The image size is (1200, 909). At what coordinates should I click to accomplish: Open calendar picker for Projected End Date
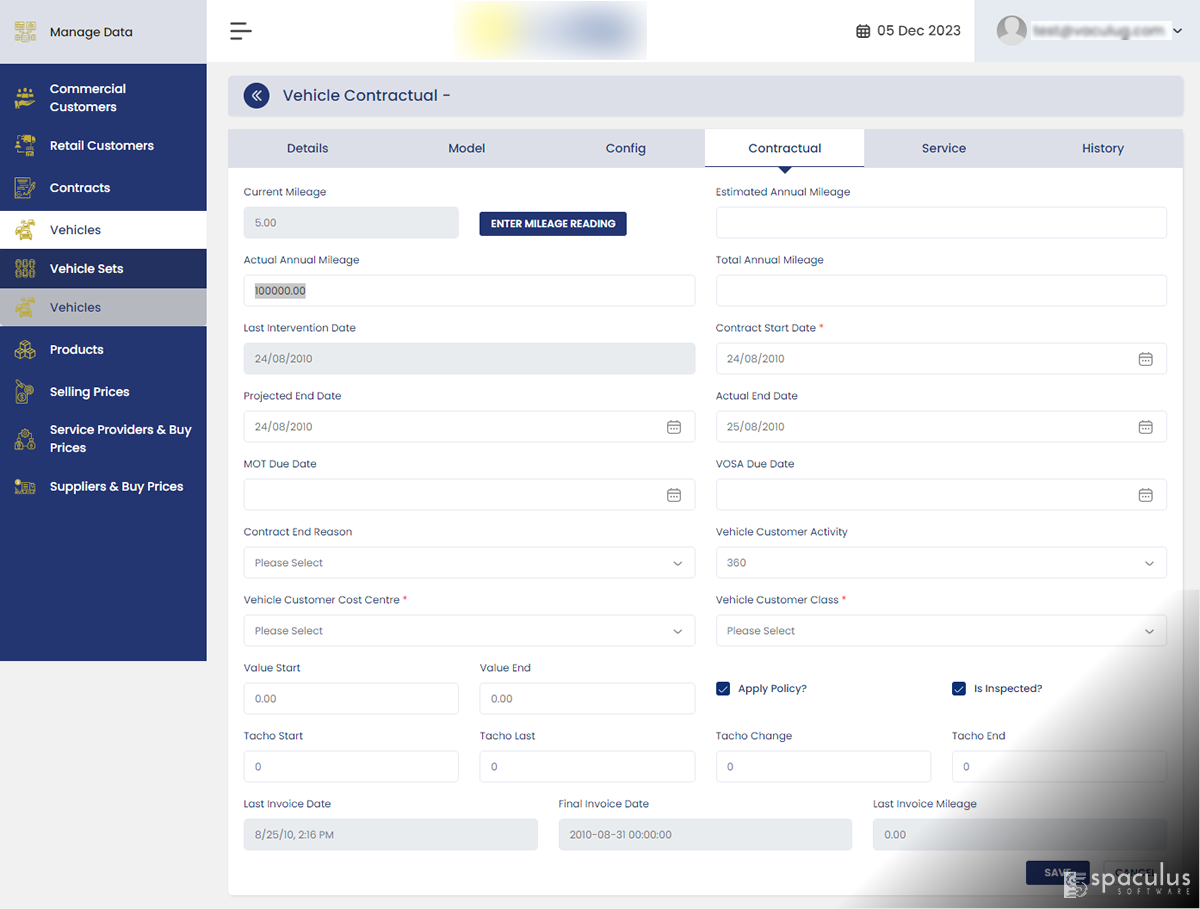tap(674, 427)
